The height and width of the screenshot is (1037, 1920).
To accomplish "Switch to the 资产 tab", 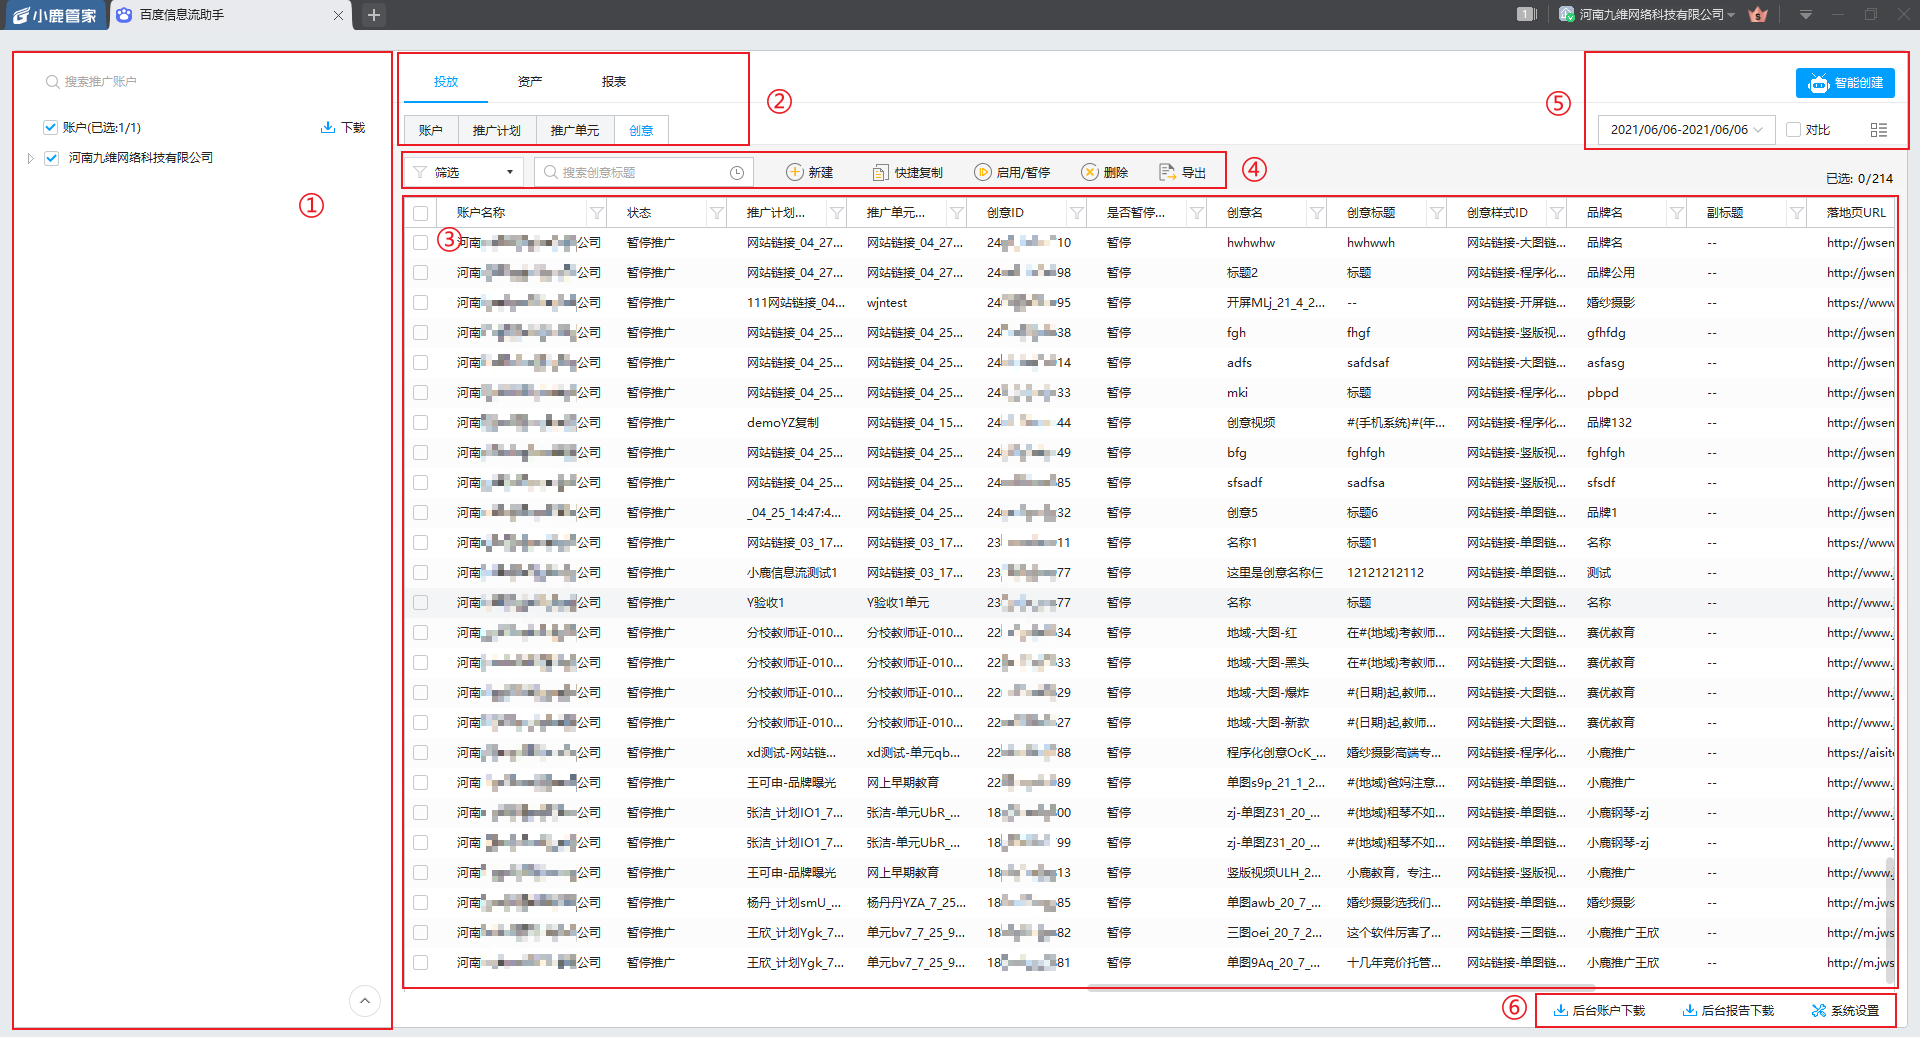I will [530, 82].
